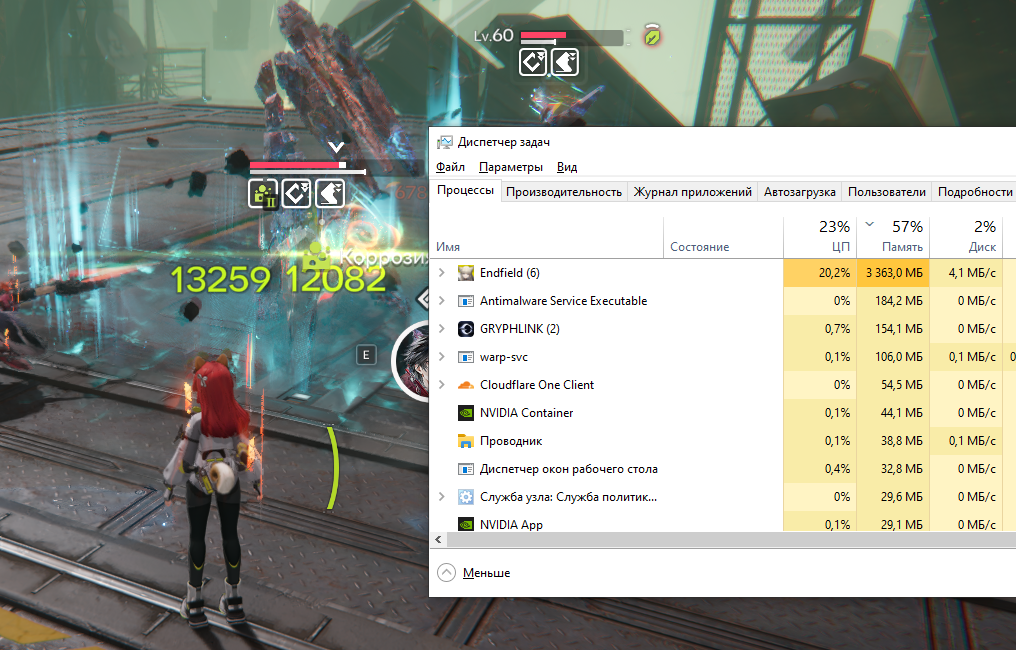The image size is (1016, 650).
Task: Click the Cloudflare One Client cloud icon
Action: click(465, 385)
